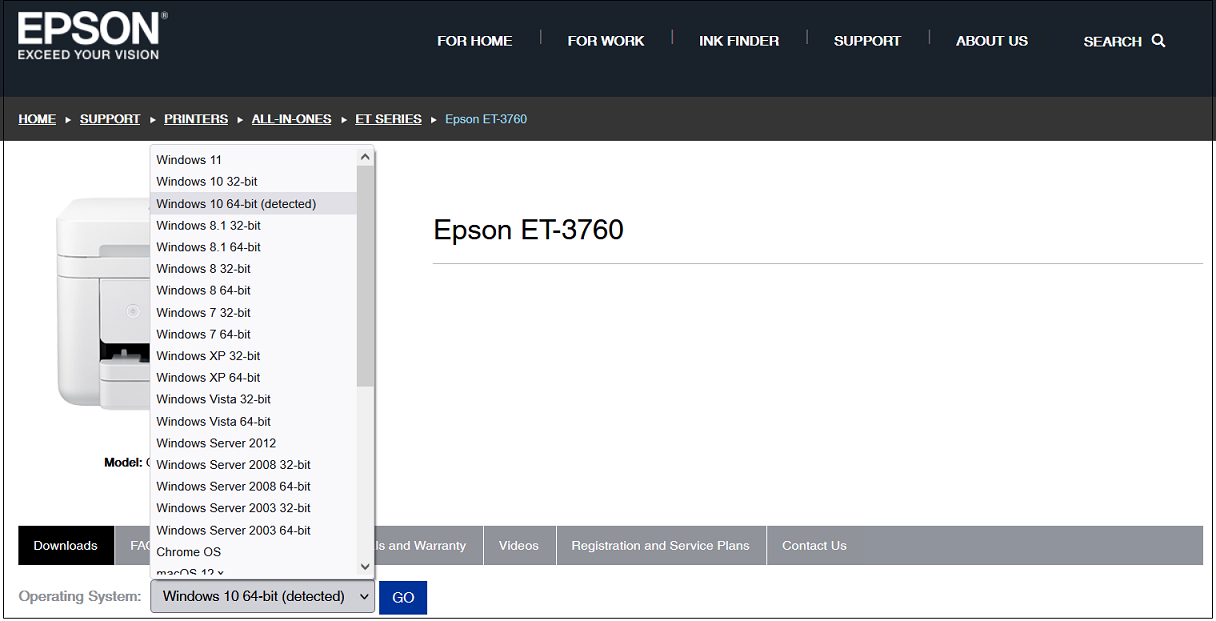Image resolution: width=1216 pixels, height=621 pixels.
Task: Open the SUPPORT menu in header
Action: coord(867,41)
